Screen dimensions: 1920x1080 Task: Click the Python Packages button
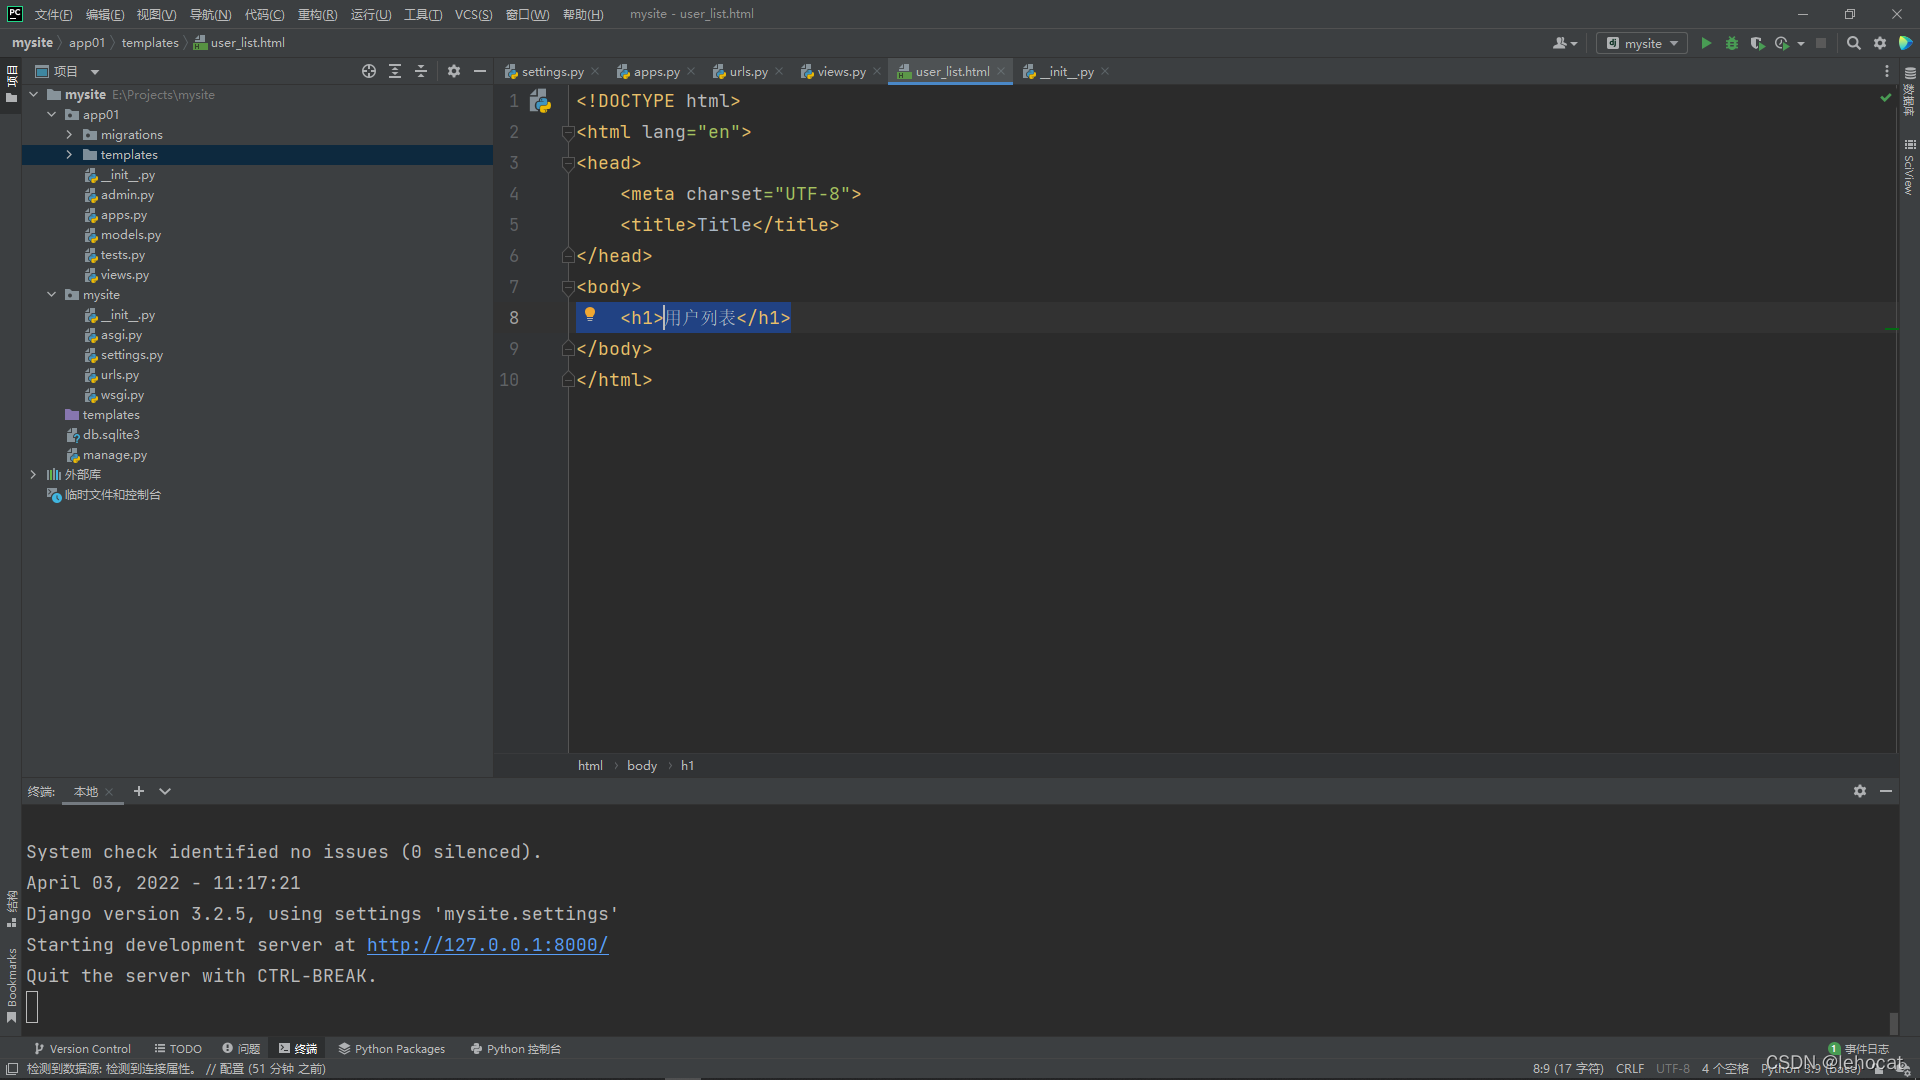pyautogui.click(x=391, y=1048)
